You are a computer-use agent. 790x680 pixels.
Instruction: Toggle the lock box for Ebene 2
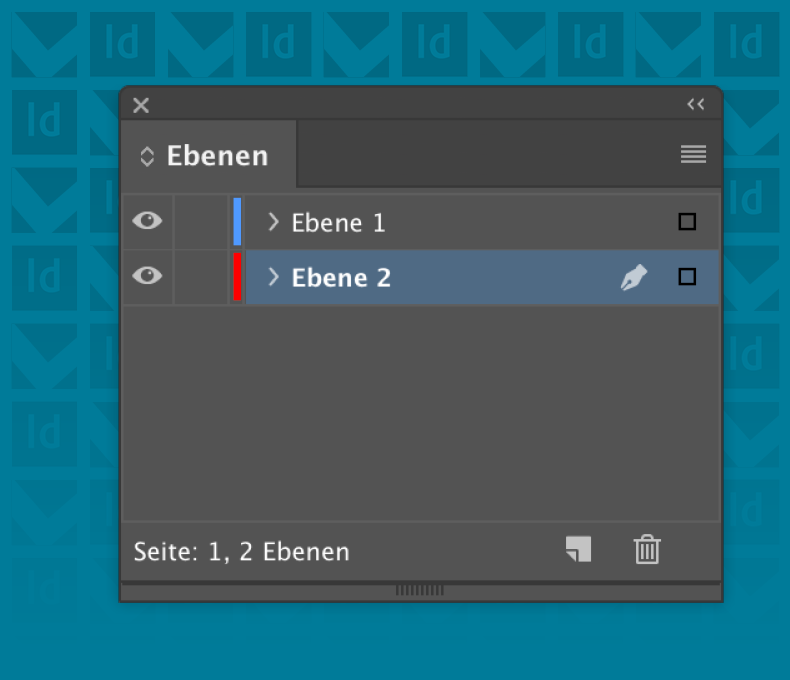pos(200,277)
